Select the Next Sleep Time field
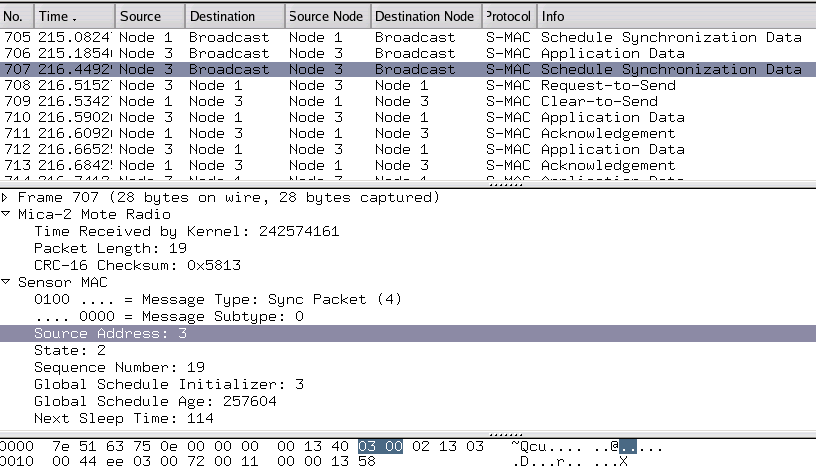The height and width of the screenshot is (472, 816). (x=124, y=418)
